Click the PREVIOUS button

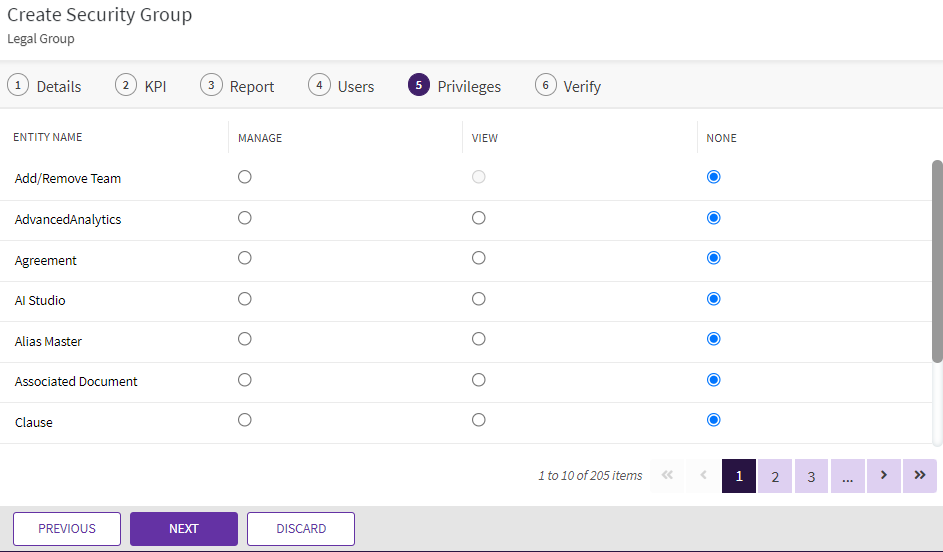(67, 529)
